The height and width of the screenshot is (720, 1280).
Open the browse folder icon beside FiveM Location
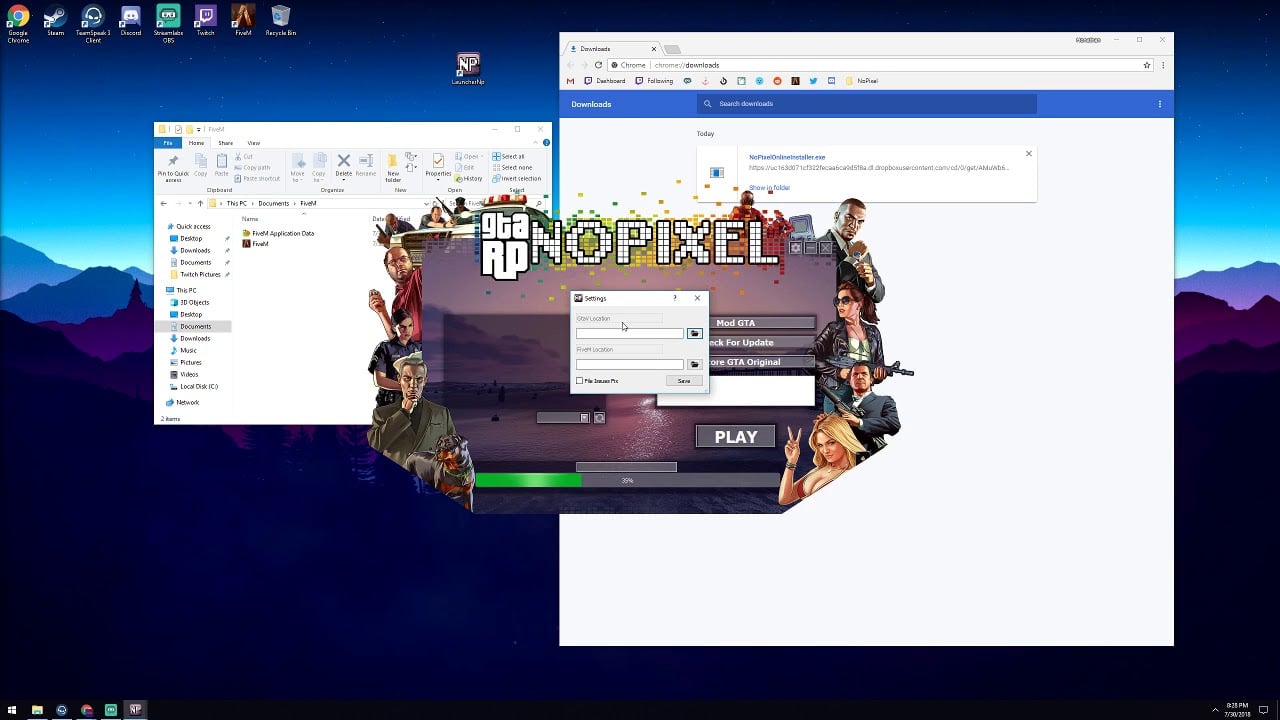tap(695, 364)
